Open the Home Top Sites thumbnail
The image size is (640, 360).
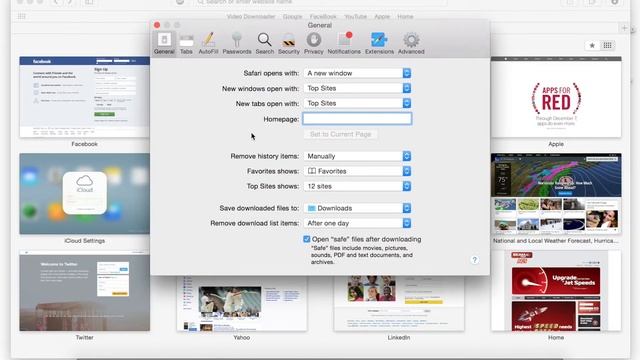pyautogui.click(x=556, y=291)
